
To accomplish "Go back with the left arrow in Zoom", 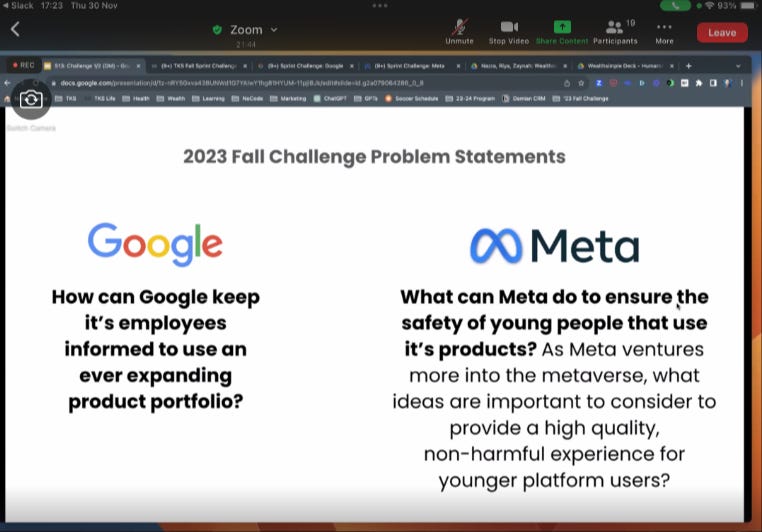I will 15,29.
